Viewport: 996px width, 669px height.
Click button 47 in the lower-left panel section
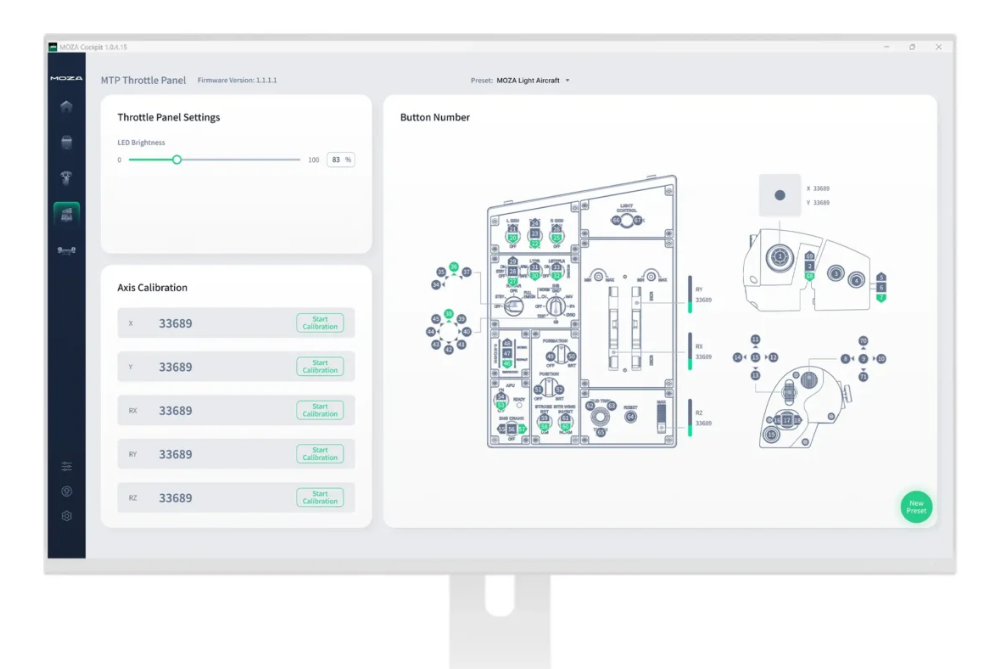coord(507,354)
